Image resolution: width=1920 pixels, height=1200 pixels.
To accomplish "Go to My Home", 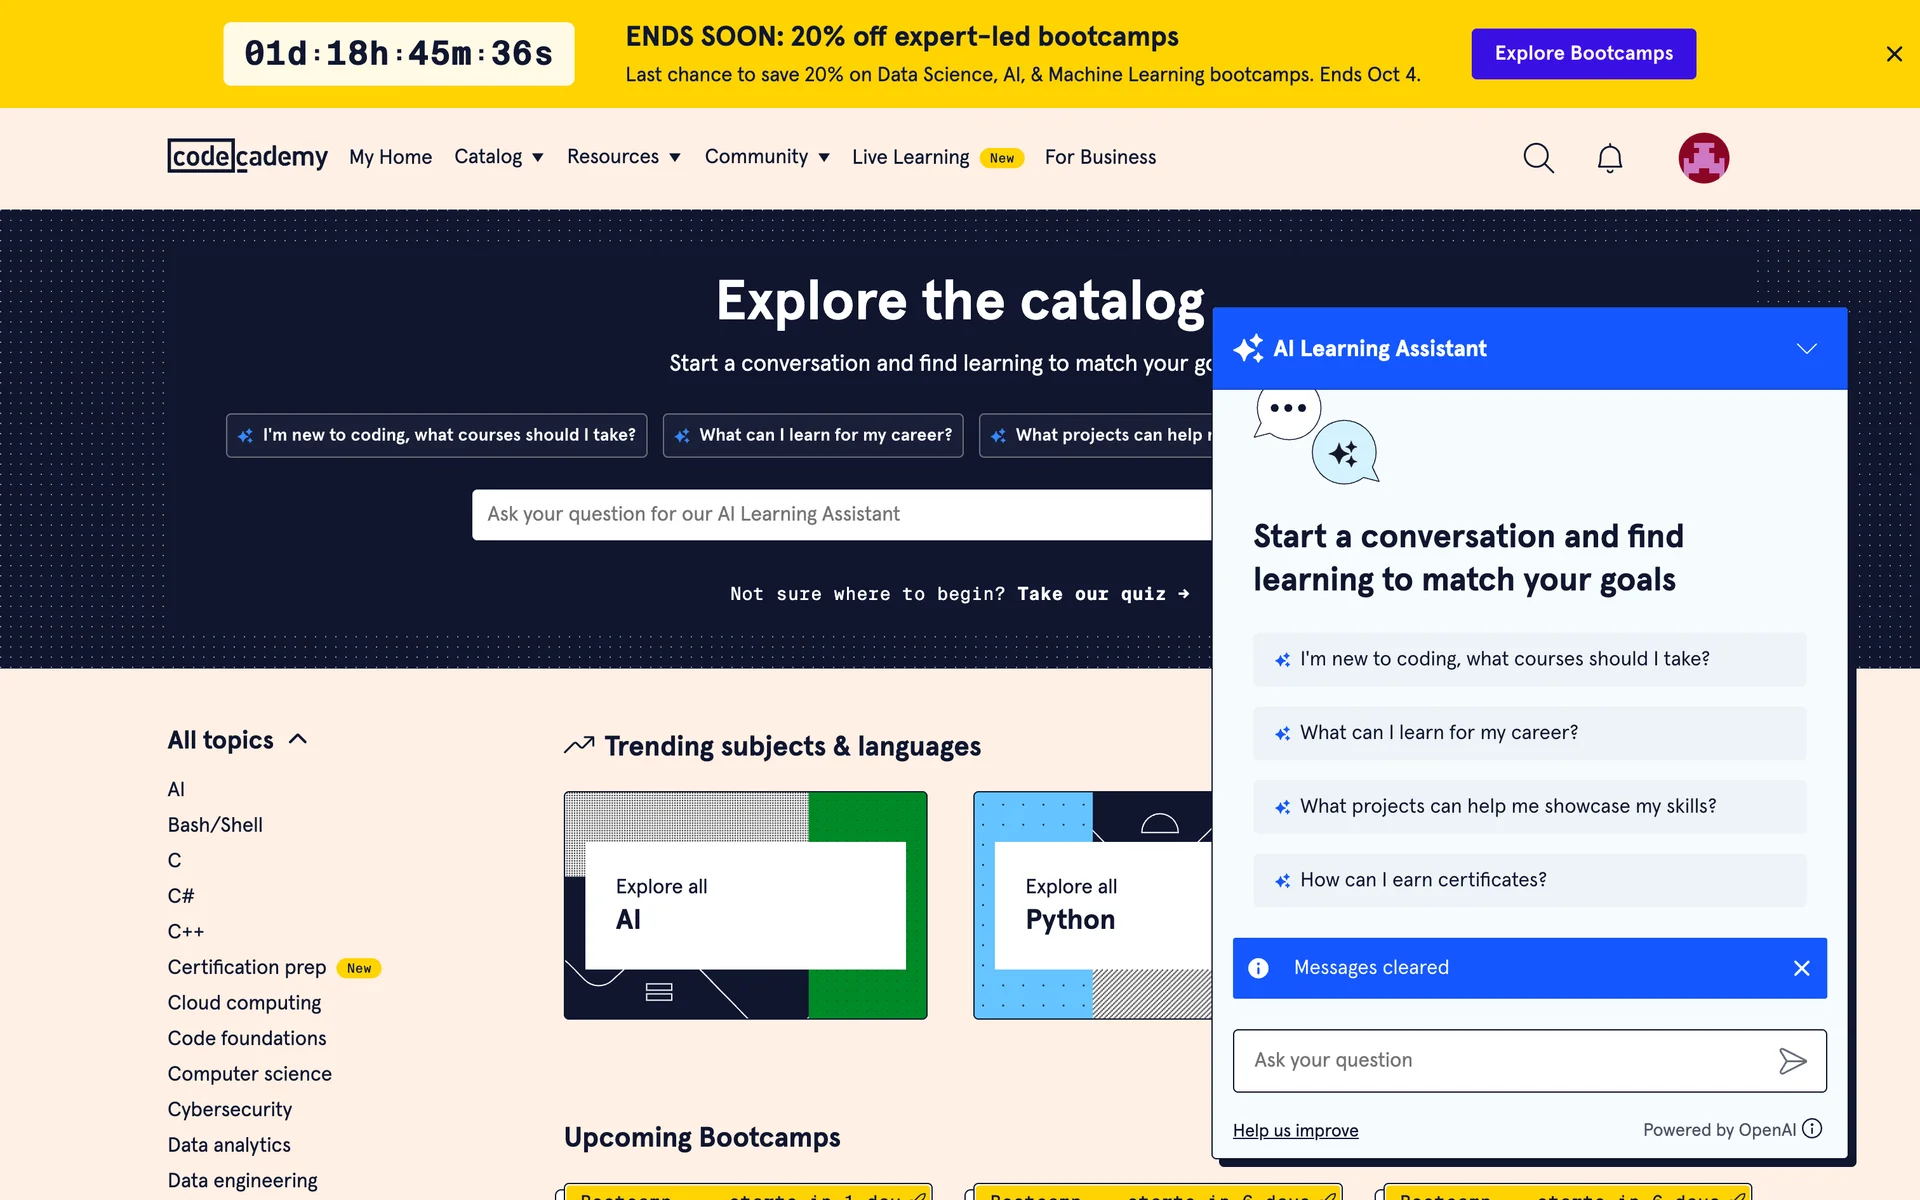I will pyautogui.click(x=390, y=157).
